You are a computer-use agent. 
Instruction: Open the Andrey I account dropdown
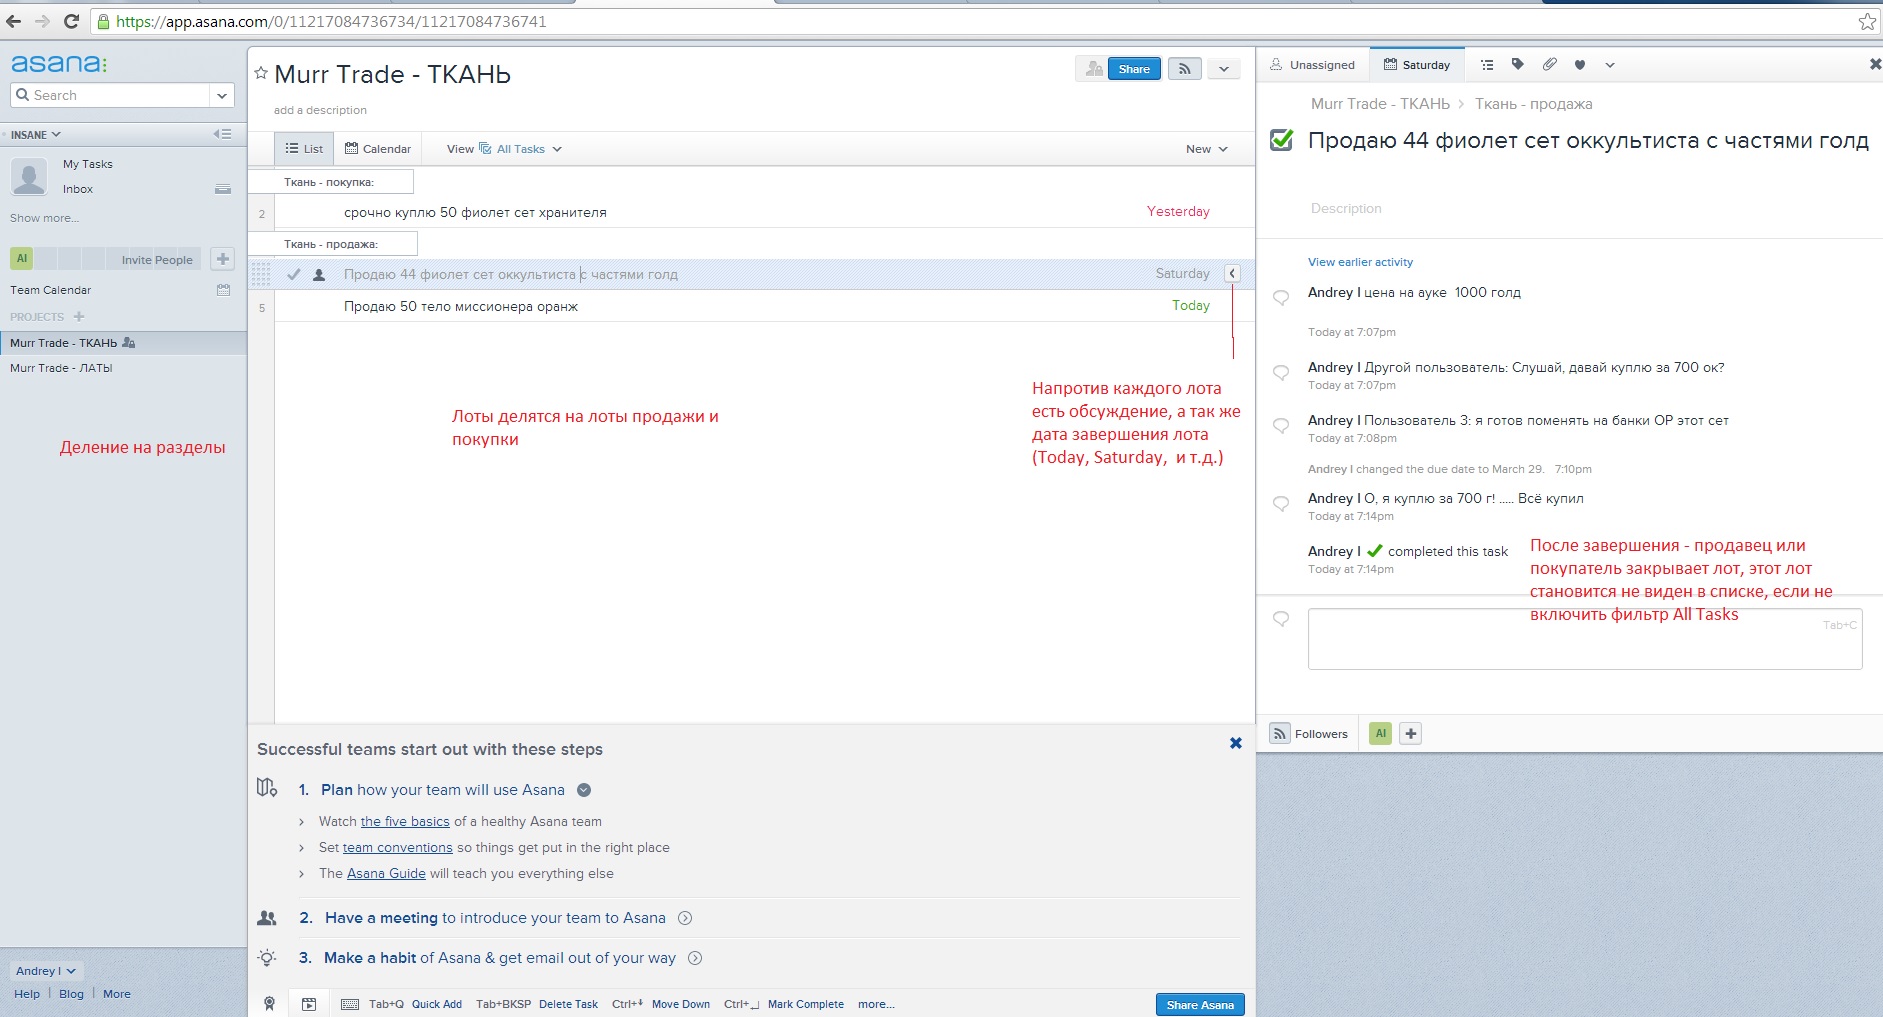click(46, 971)
